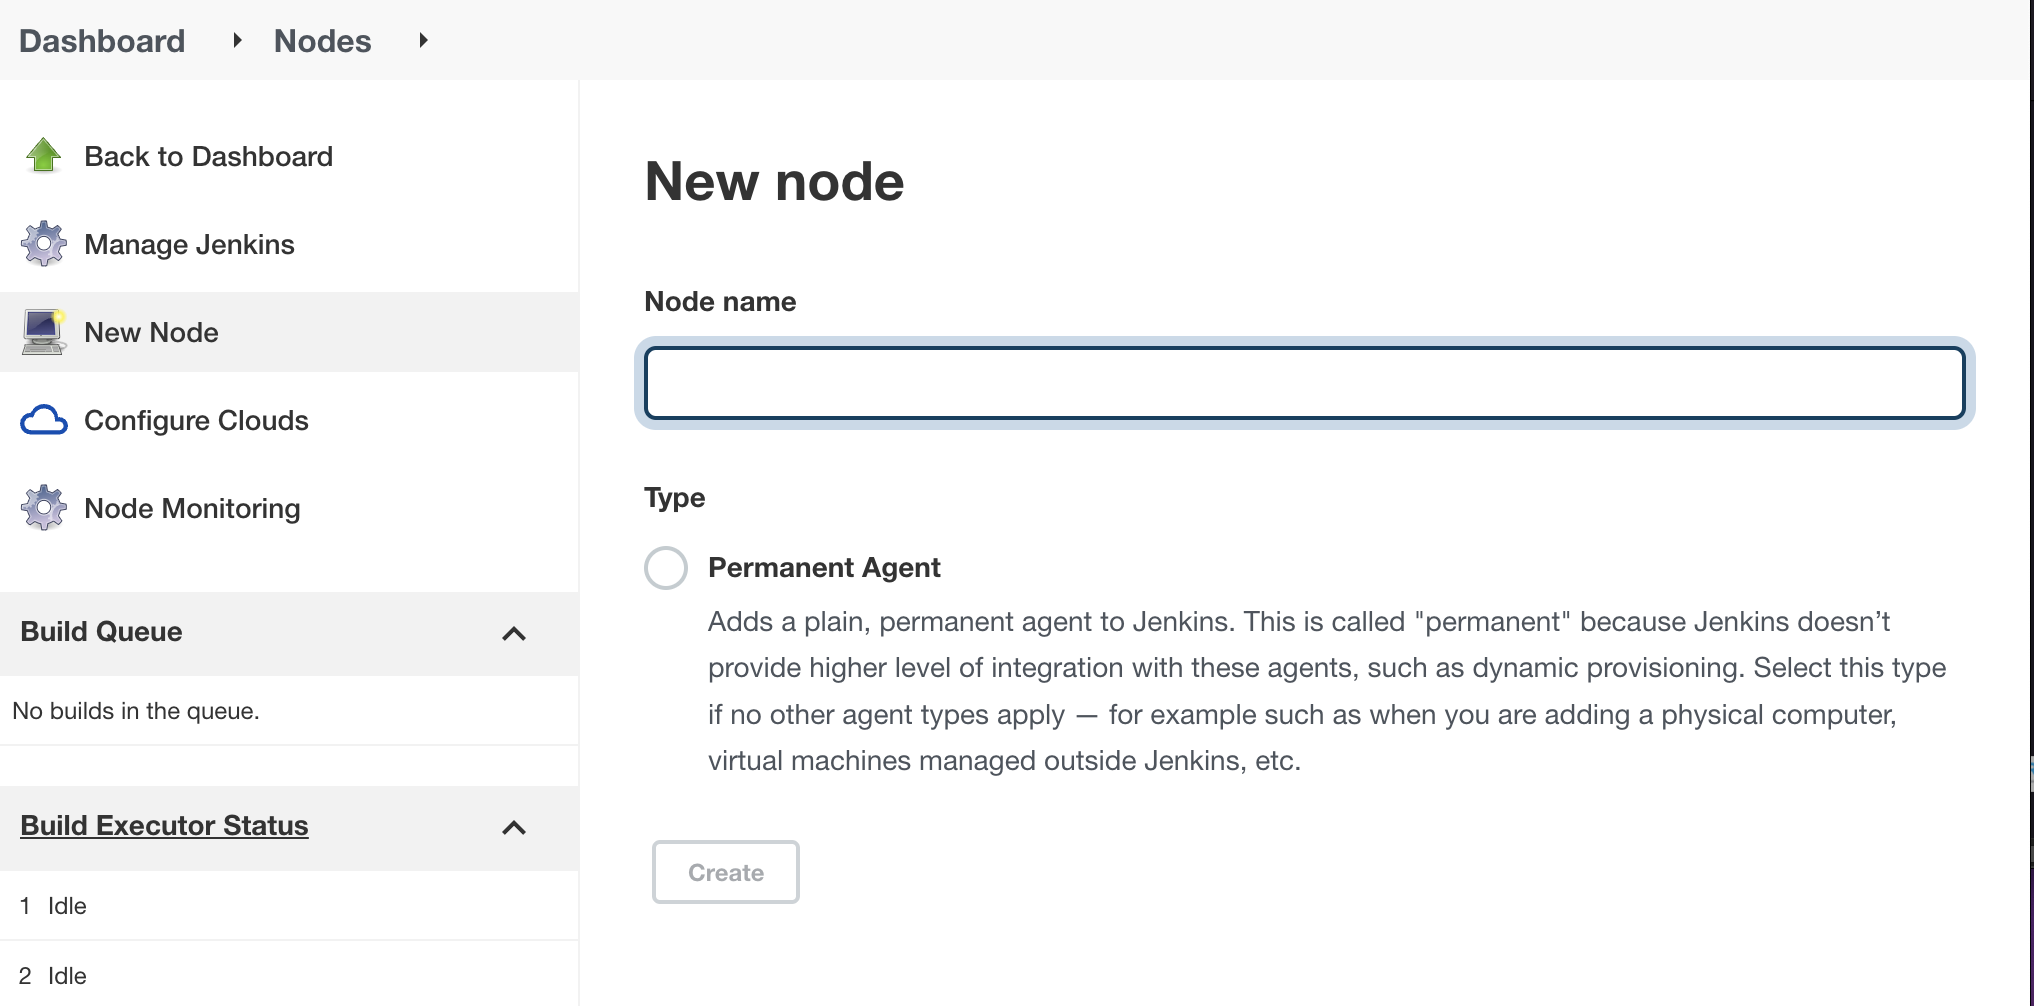Click the green Back to Dashboard arrow icon

click(x=42, y=155)
